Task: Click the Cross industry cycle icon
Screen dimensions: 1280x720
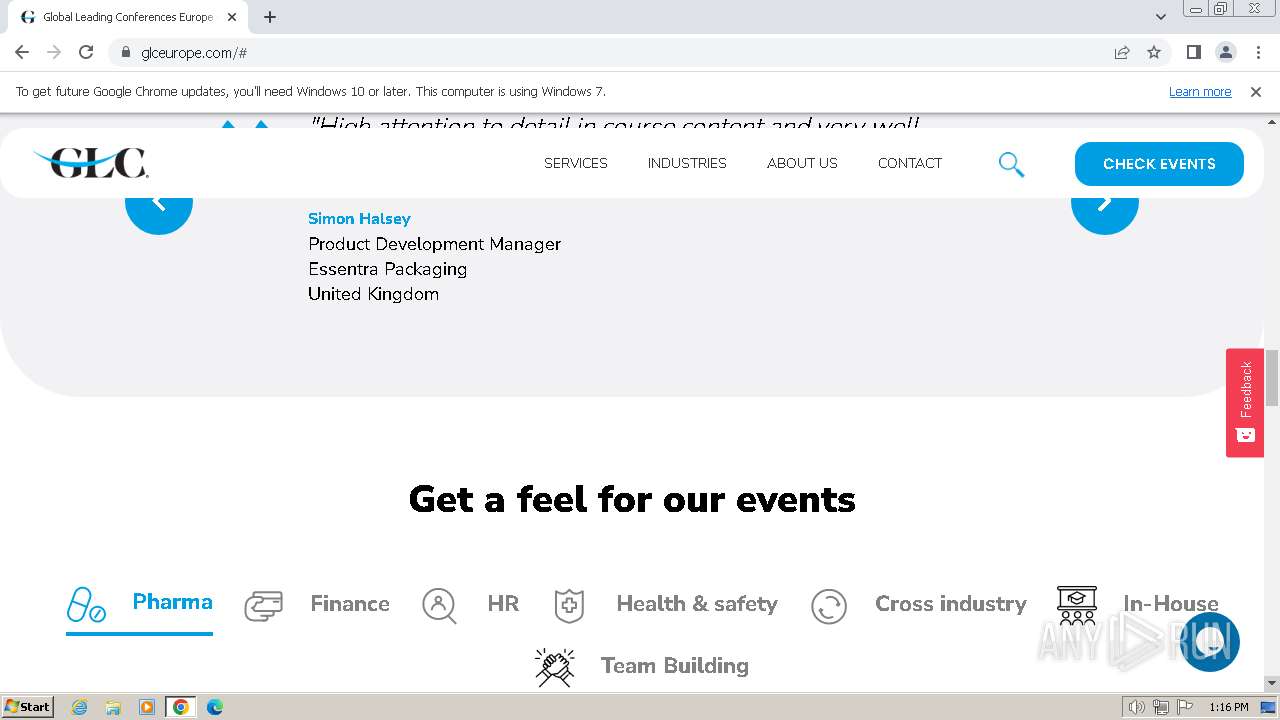Action: 829,605
